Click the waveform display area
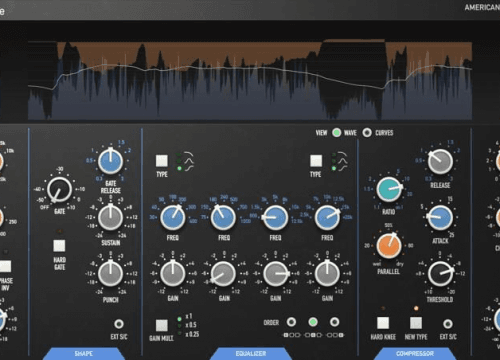This screenshot has width=500, height=360. coord(250,80)
